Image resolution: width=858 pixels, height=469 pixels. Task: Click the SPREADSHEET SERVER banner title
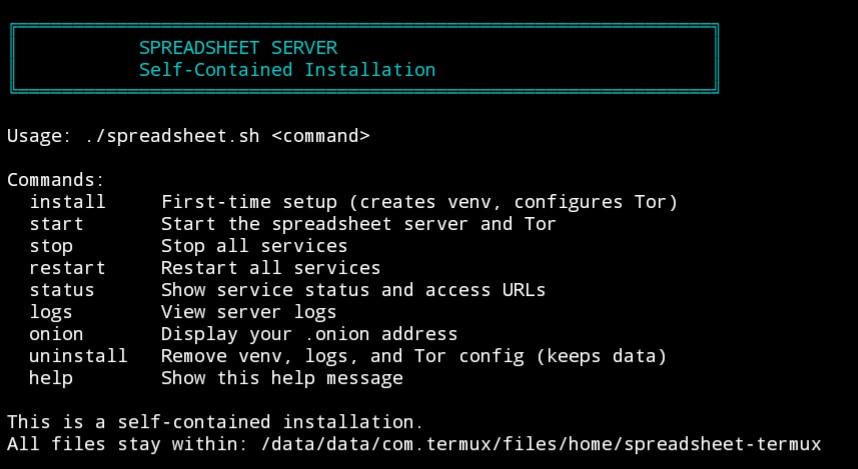238,47
